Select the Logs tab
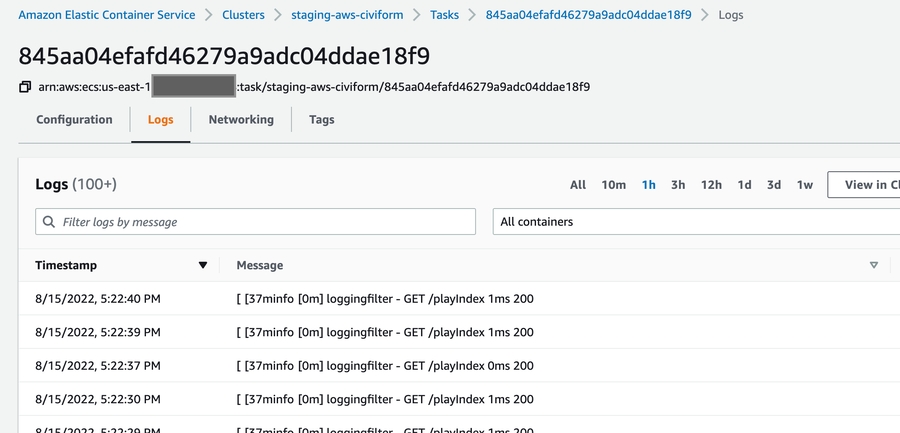 160,120
